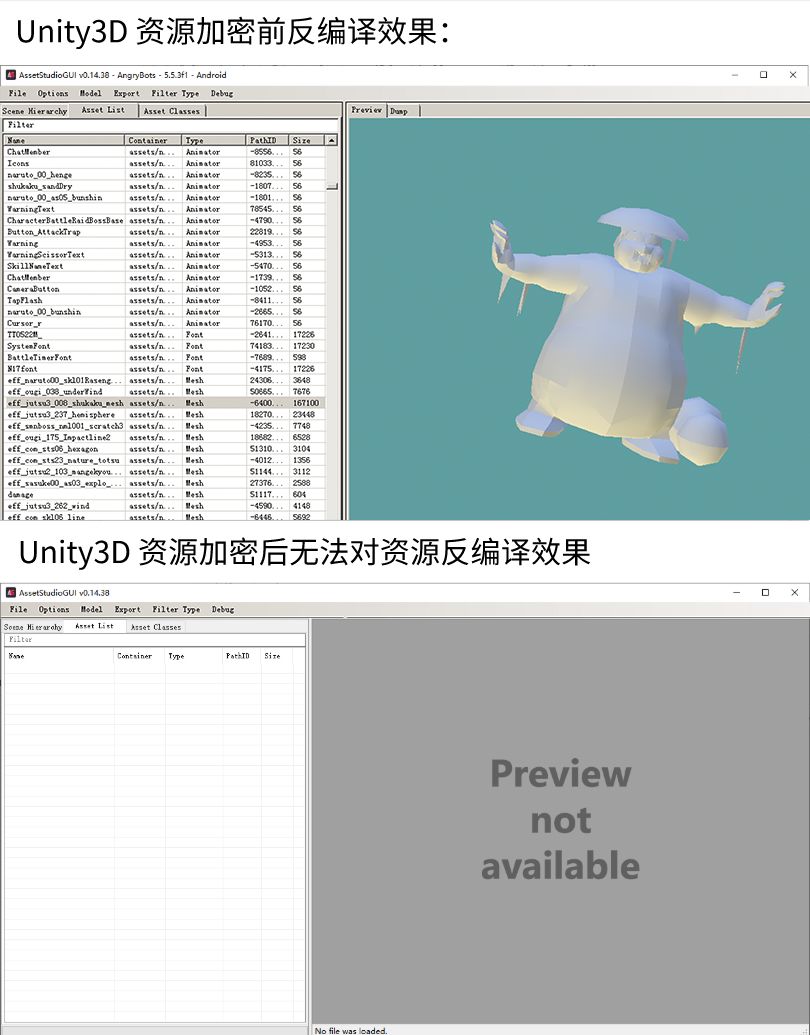Switch to Asset Classes tab in lower window
Screen dimensions: 810x1035
(x=156, y=627)
